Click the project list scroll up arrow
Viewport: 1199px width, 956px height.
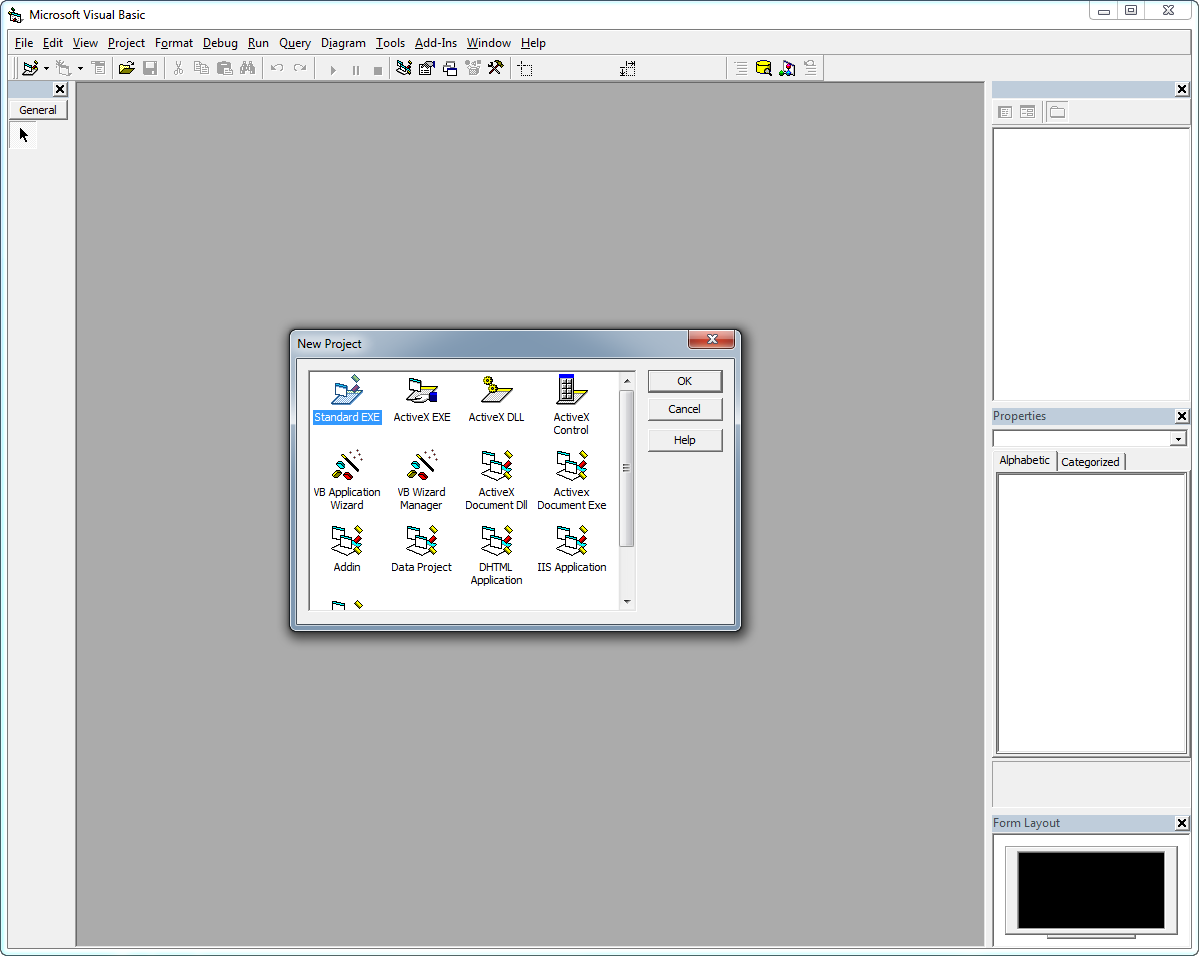(x=627, y=381)
